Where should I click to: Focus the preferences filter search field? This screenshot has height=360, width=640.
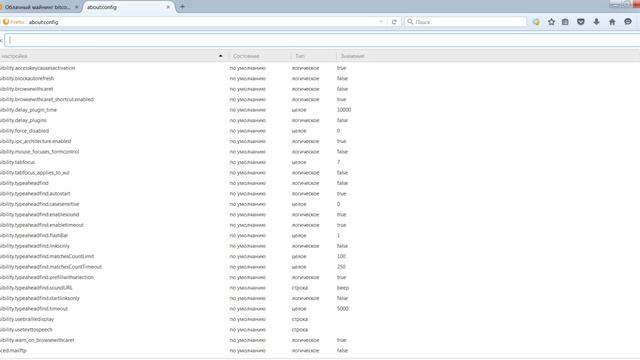click(322, 40)
